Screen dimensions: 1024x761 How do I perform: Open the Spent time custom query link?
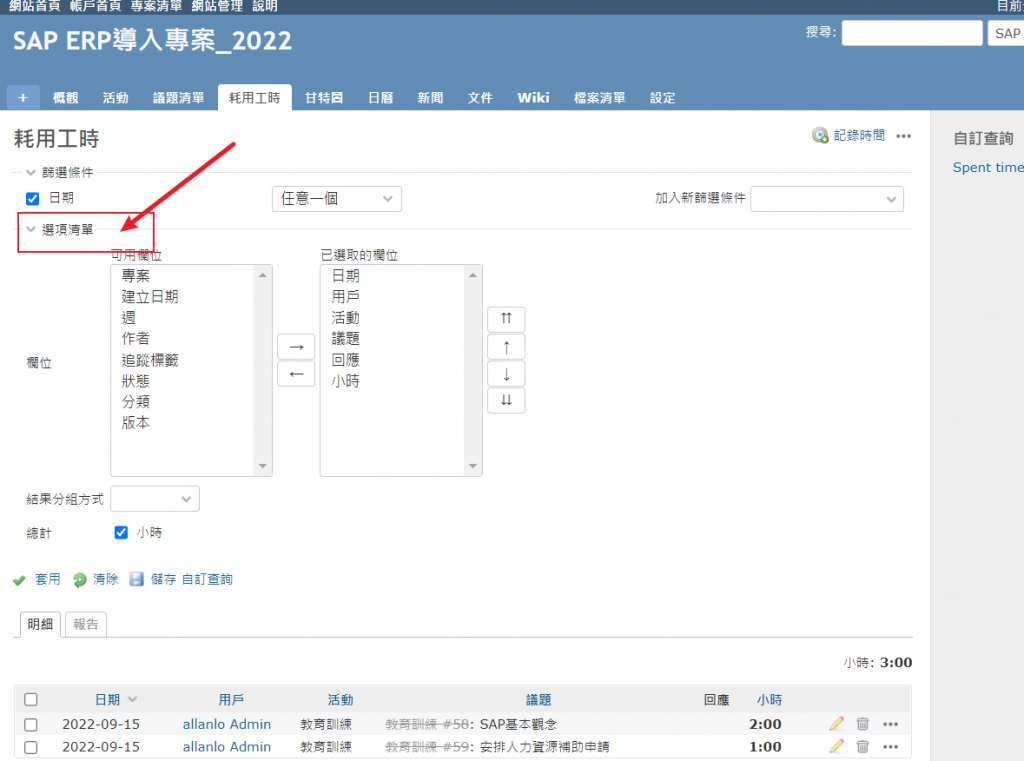(x=987, y=168)
